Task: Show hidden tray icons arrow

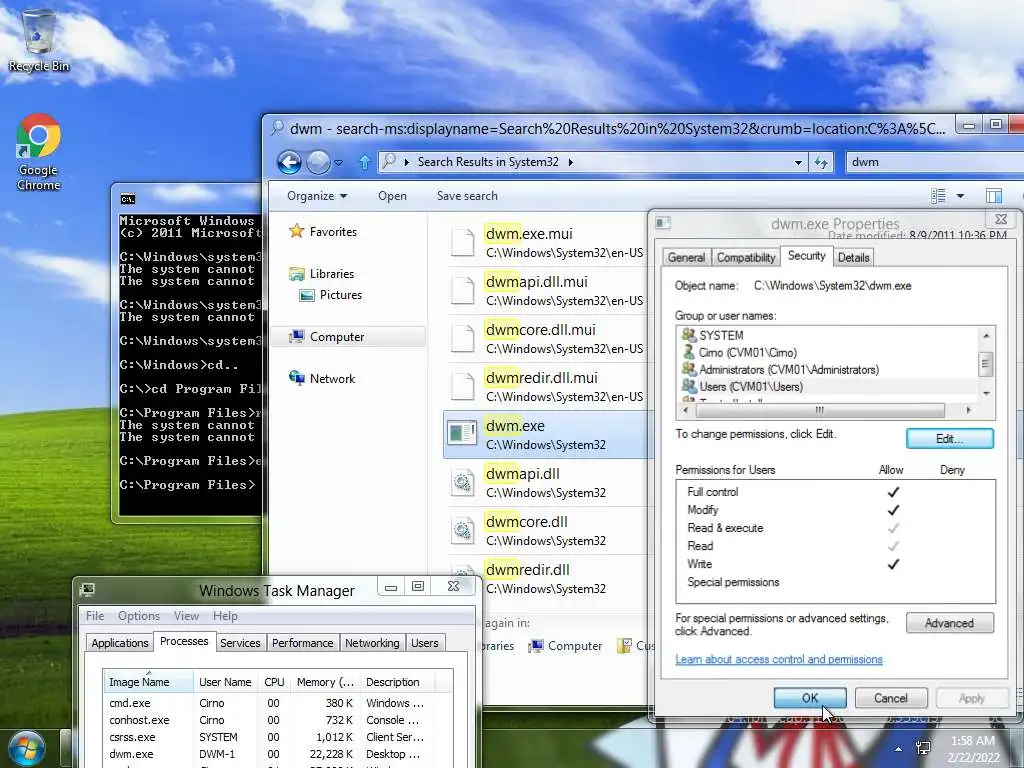Action: click(899, 749)
